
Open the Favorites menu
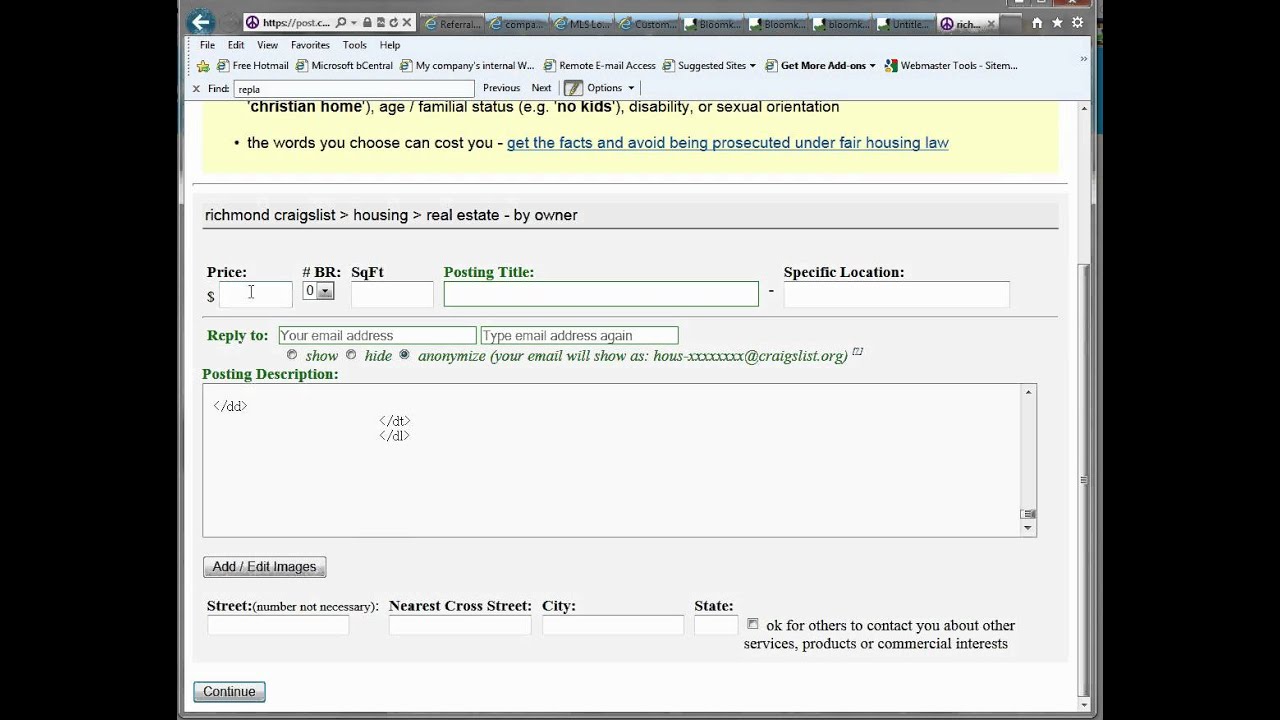(310, 45)
